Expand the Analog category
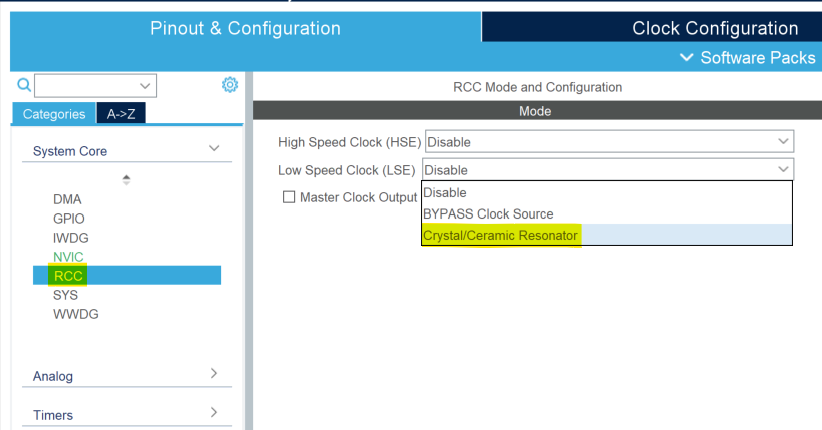 click(x=214, y=373)
